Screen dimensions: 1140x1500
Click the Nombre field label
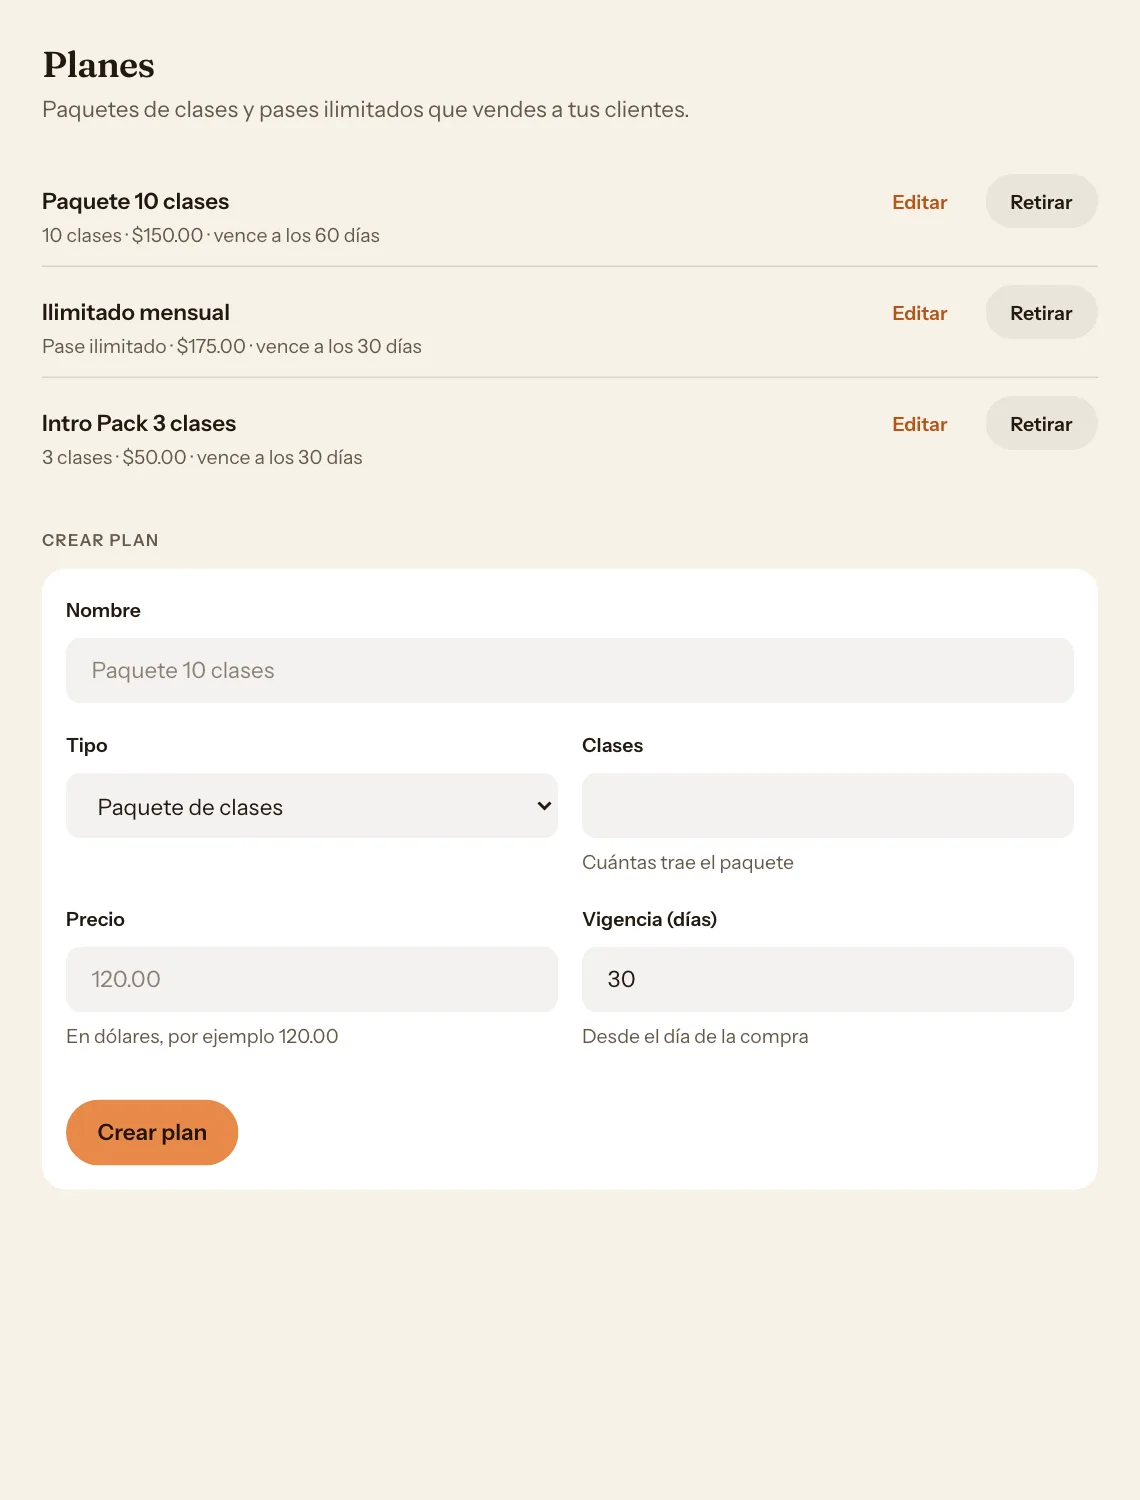pos(103,610)
